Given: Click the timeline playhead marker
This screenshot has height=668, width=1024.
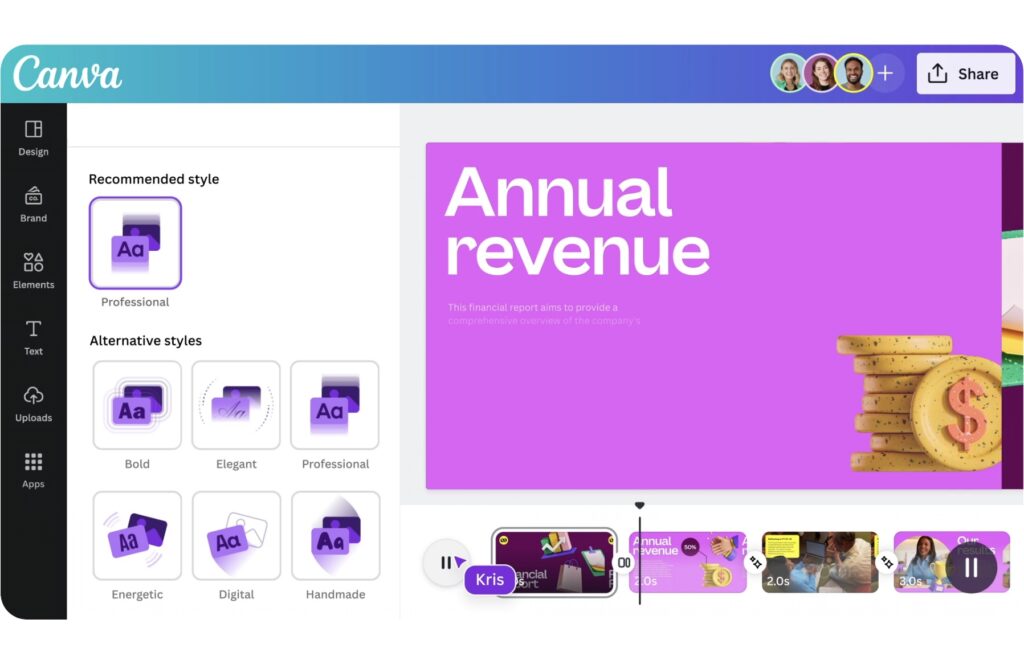Looking at the screenshot, I should coord(639,505).
